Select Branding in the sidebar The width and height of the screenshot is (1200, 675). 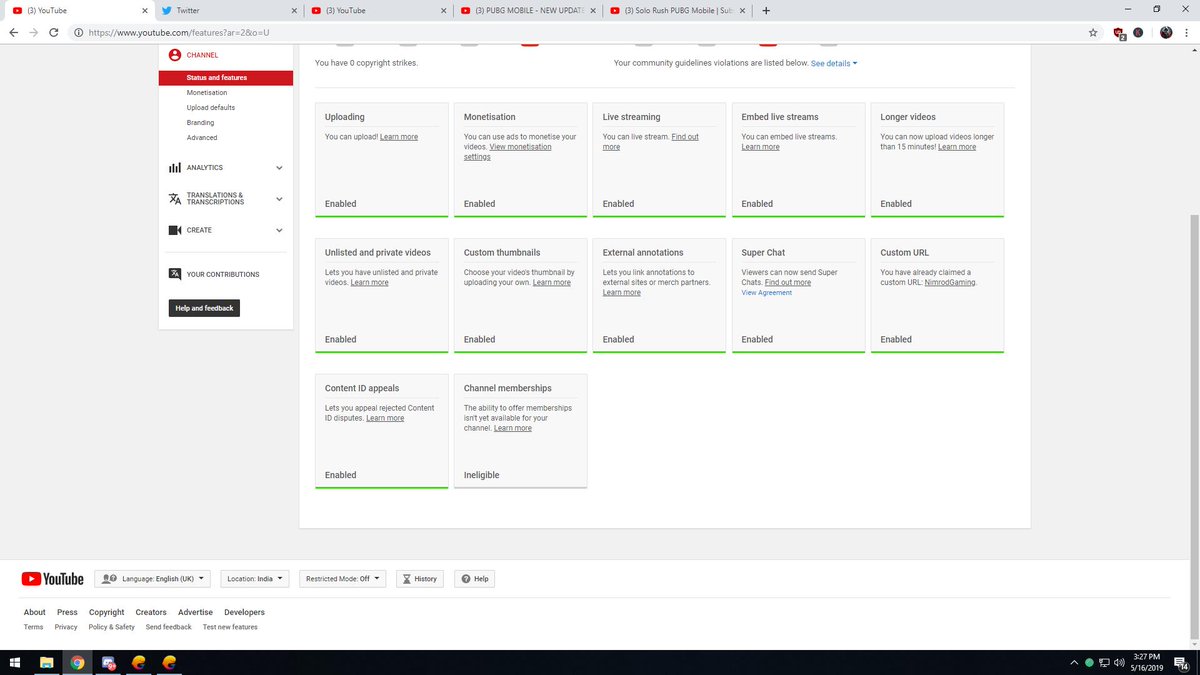click(200, 122)
